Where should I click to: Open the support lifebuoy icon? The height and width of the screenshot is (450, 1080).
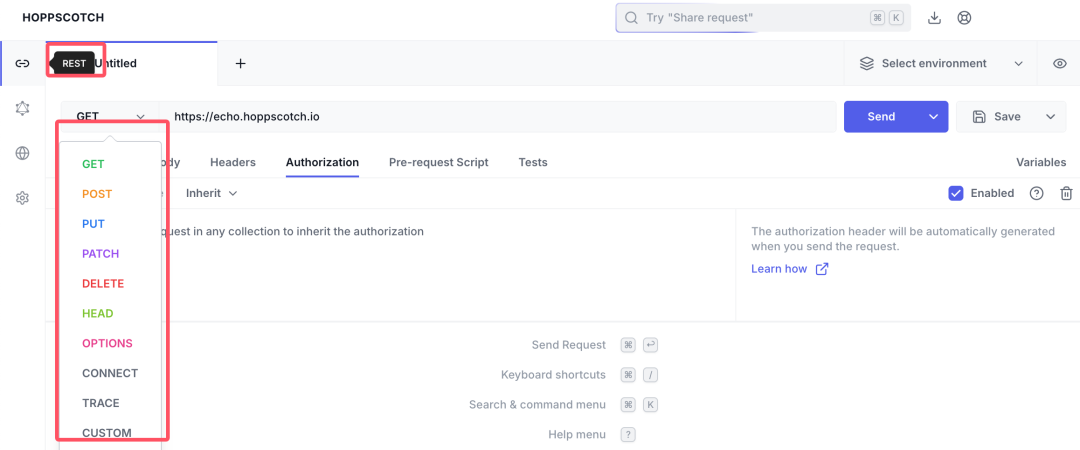point(964,18)
